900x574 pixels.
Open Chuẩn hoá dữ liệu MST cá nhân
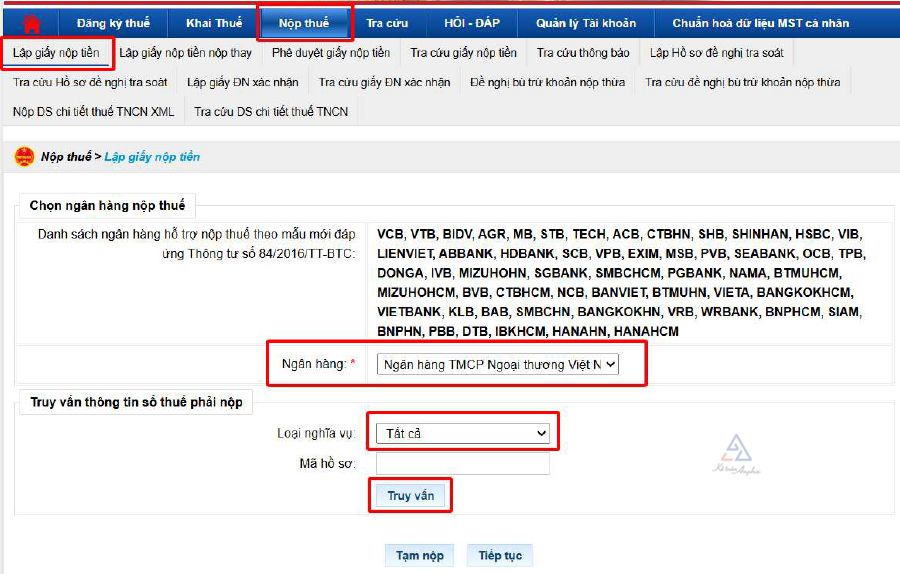click(761, 24)
